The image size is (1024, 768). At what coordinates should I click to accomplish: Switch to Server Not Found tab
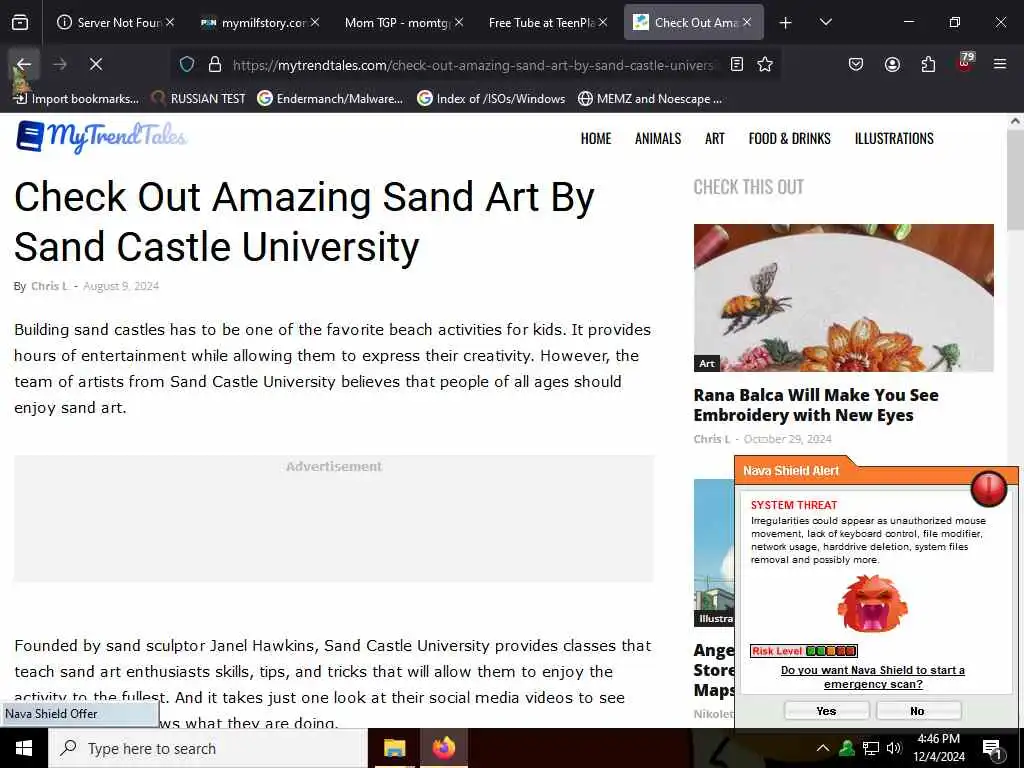coord(113,23)
